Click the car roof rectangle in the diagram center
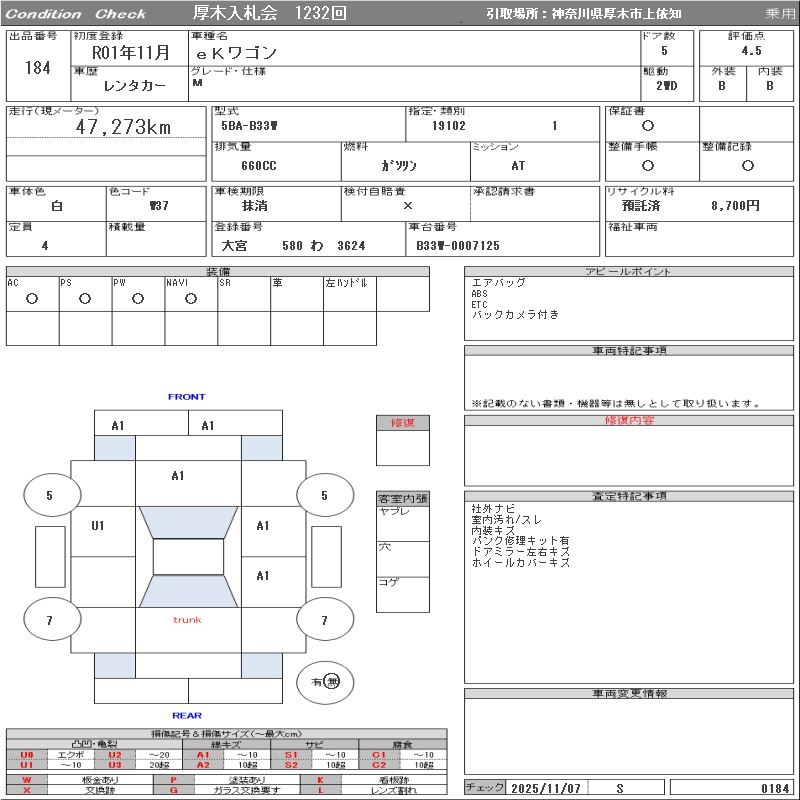 [188, 557]
